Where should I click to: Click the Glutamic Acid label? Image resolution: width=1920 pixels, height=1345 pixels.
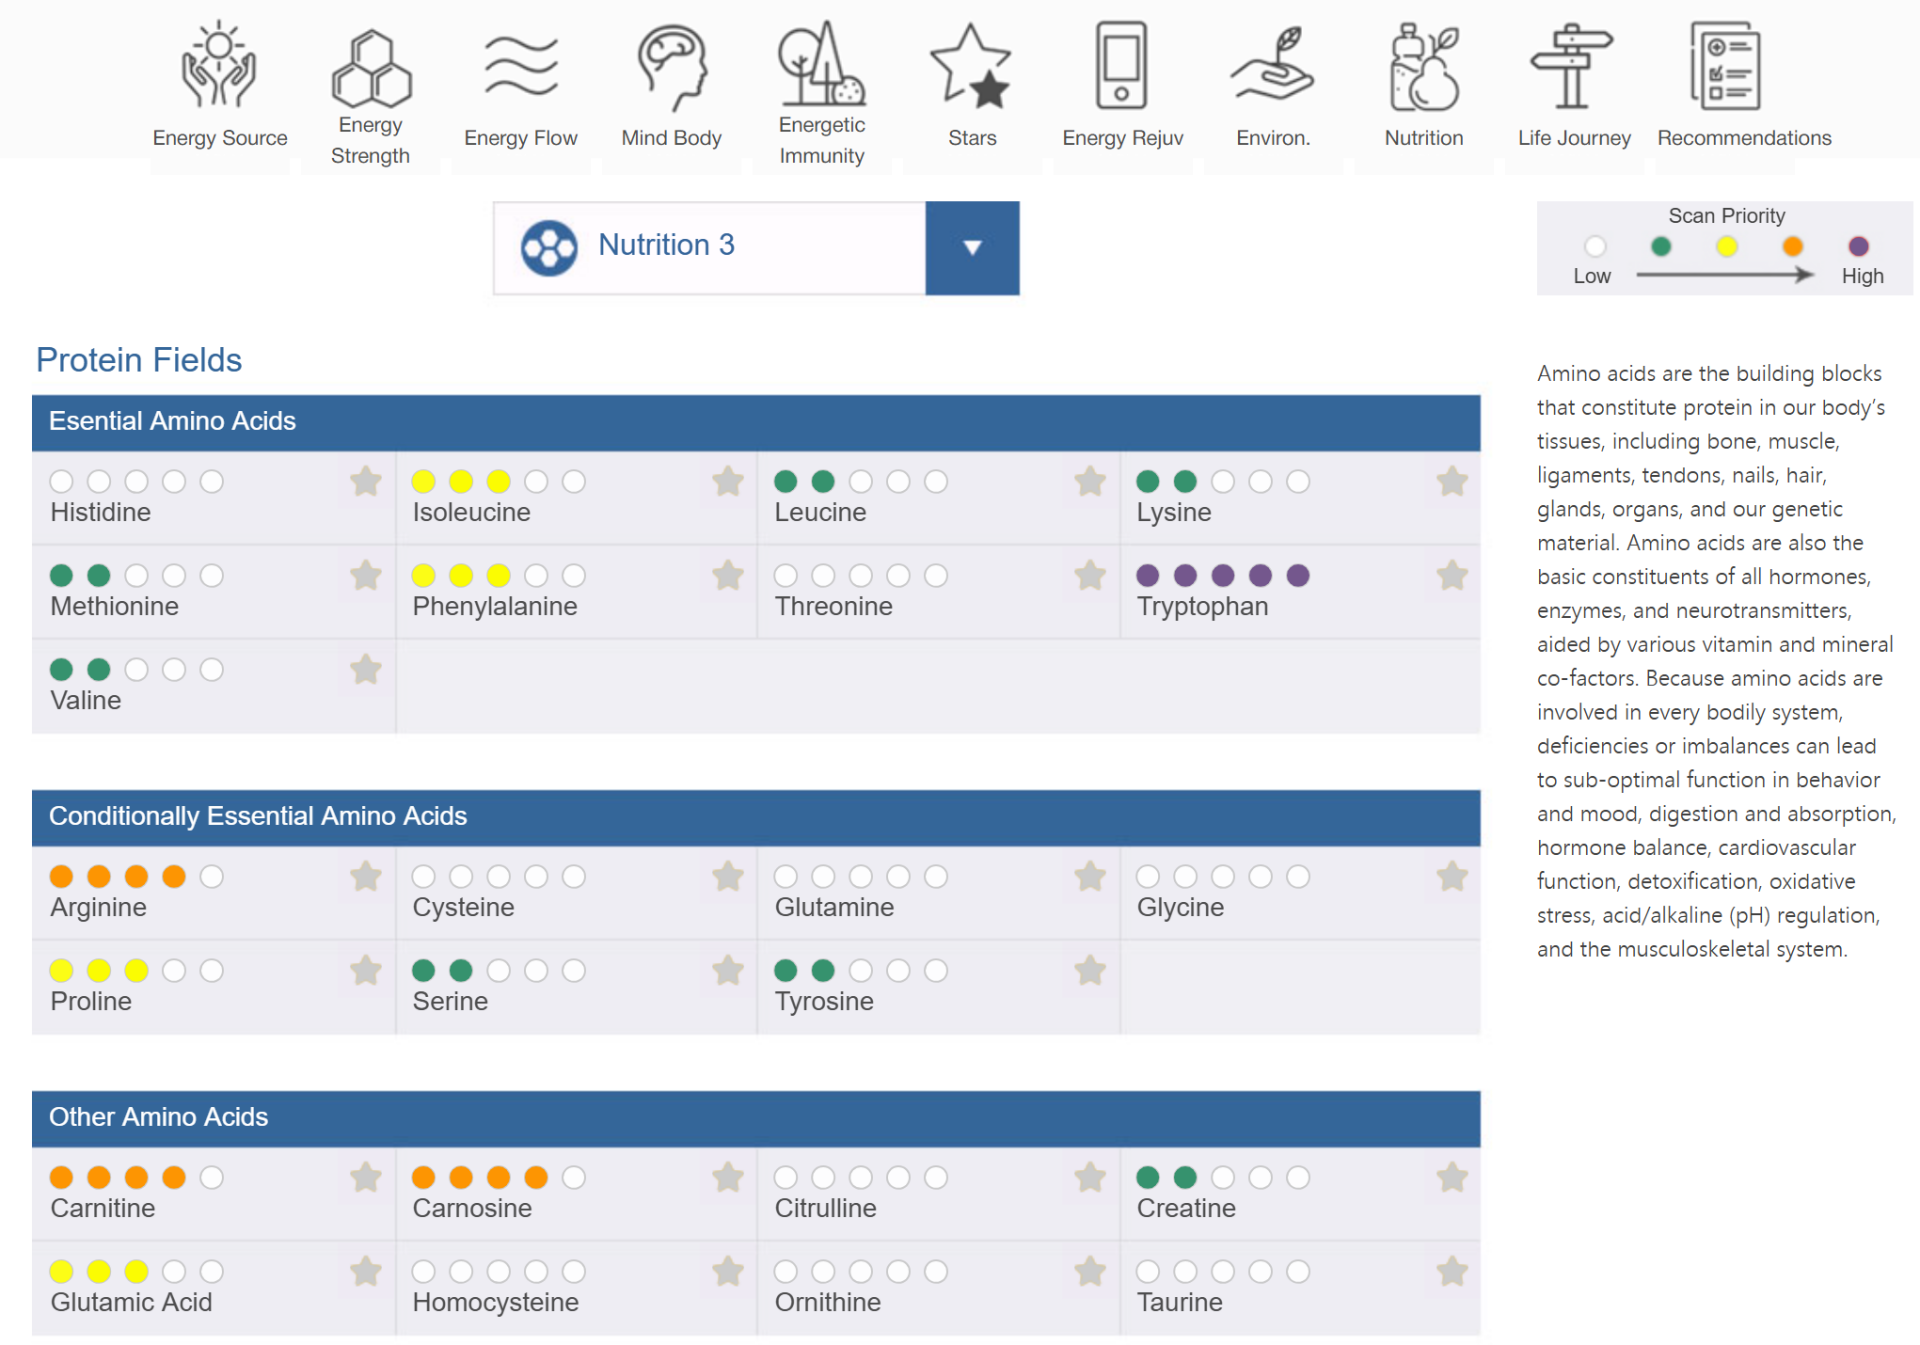coord(131,1302)
